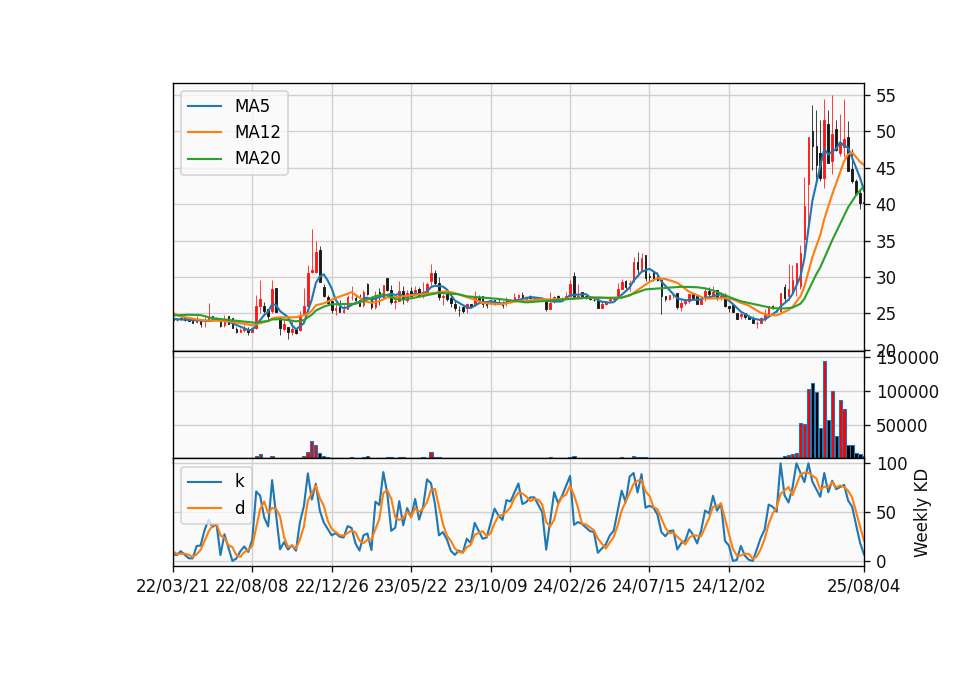Click the MA20 legend label
960x690 pixels.
pyautogui.click(x=257, y=159)
